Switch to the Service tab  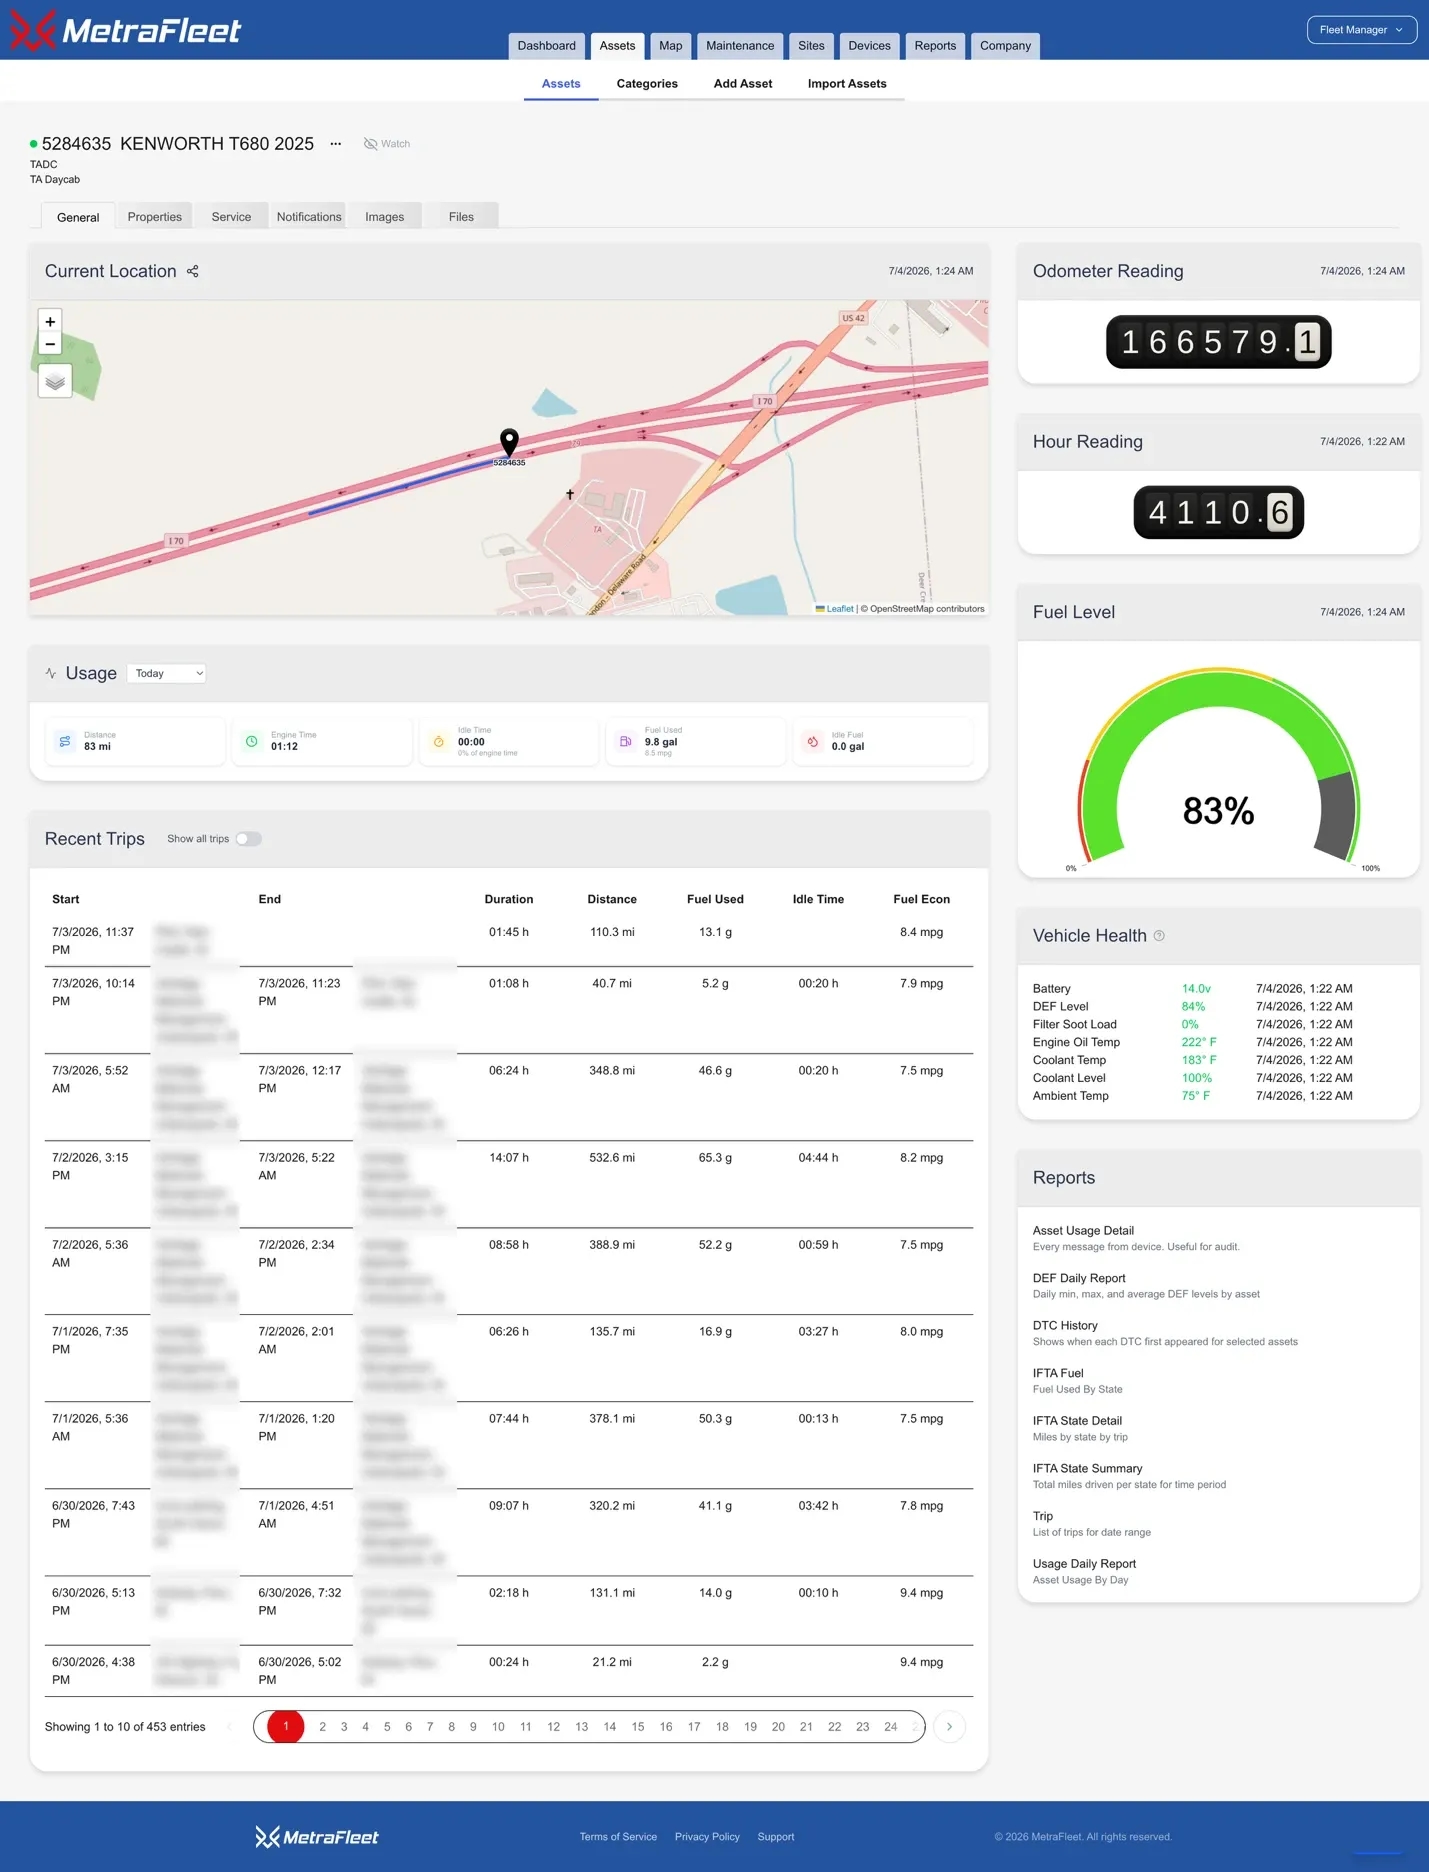[231, 217]
